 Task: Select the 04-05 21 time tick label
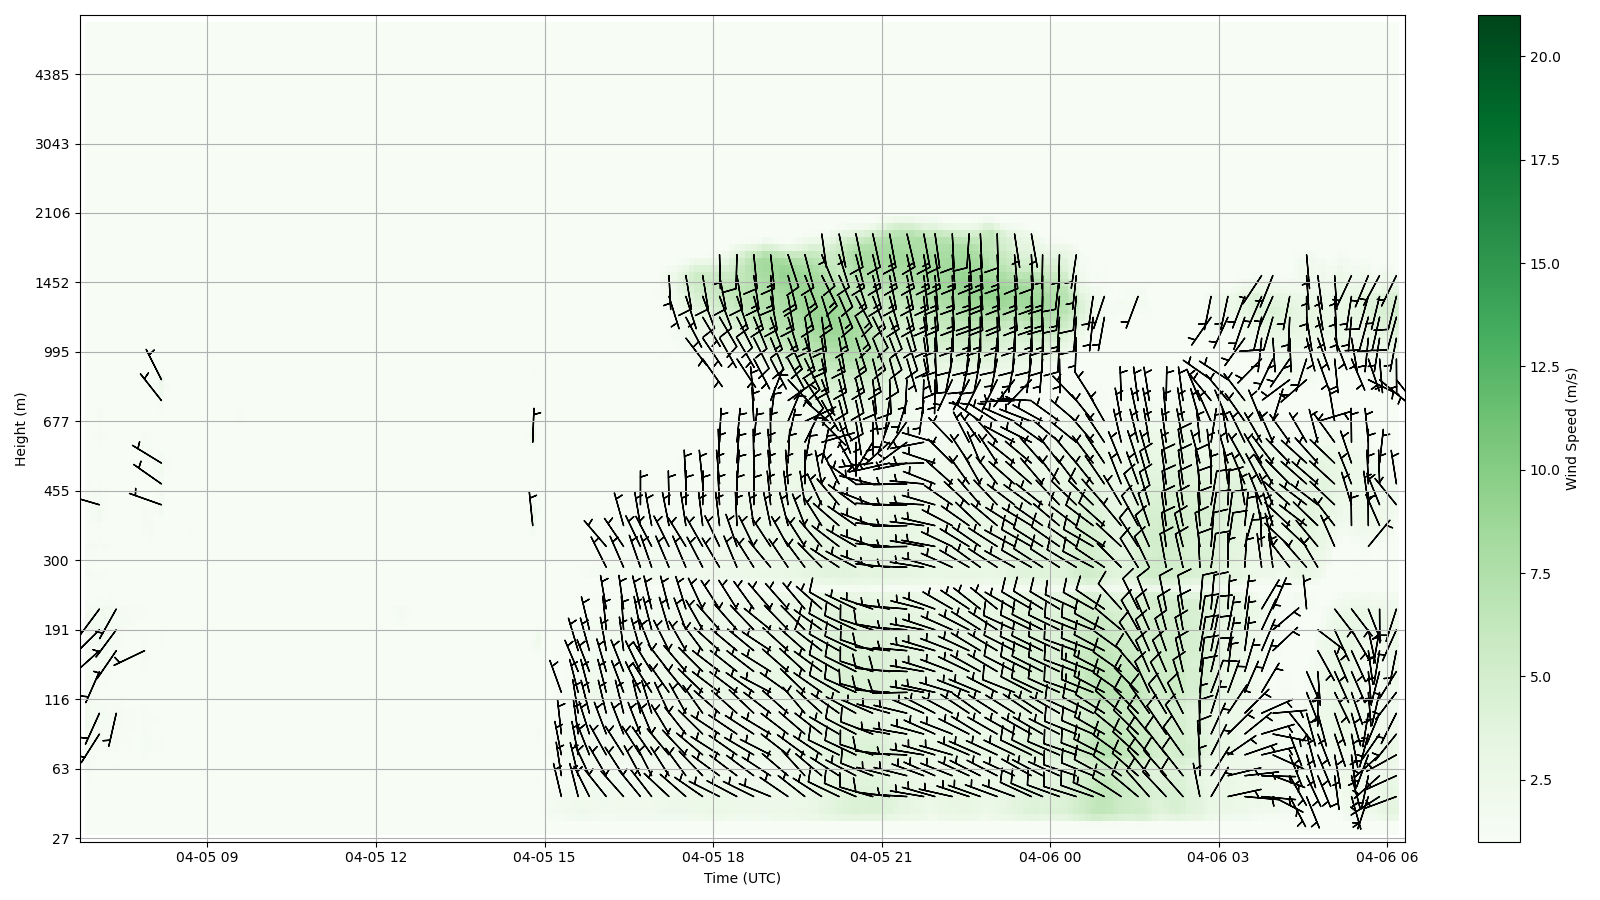[882, 857]
